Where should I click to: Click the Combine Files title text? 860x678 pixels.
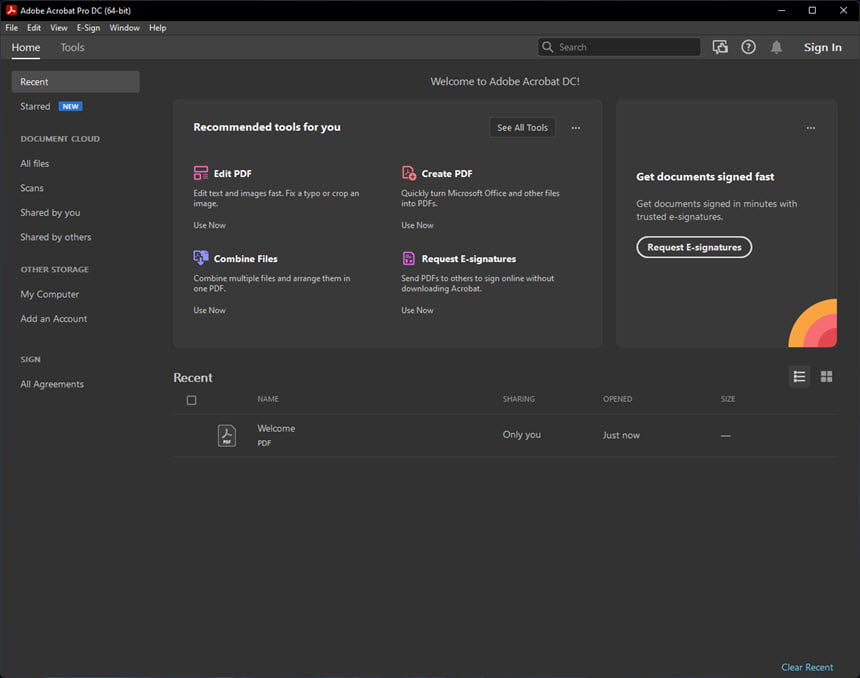coord(245,258)
